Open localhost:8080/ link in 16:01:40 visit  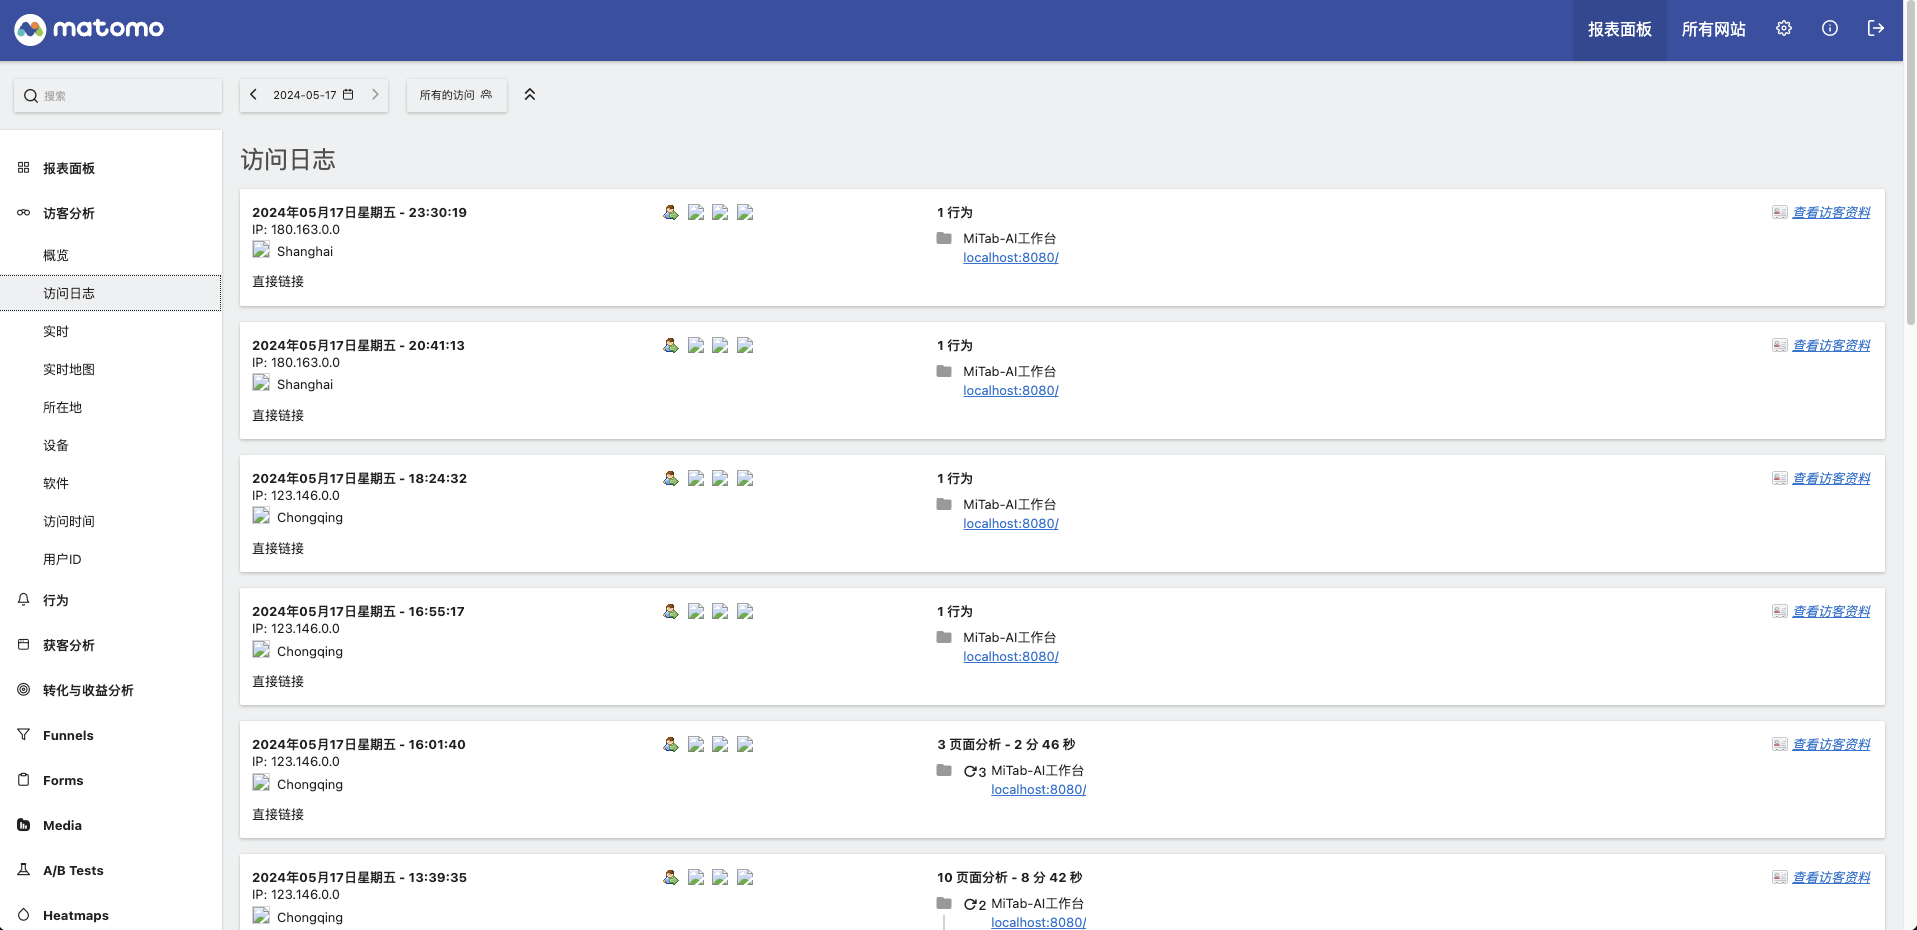pyautogui.click(x=1038, y=789)
